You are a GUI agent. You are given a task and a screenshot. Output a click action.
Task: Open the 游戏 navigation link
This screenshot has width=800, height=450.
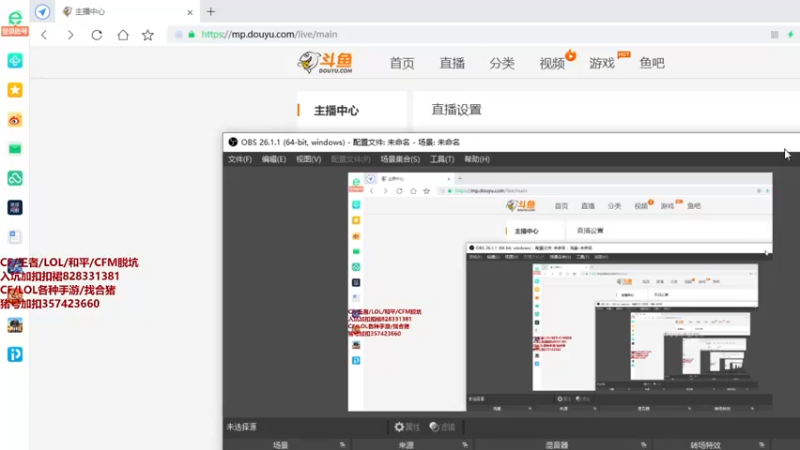click(x=602, y=63)
